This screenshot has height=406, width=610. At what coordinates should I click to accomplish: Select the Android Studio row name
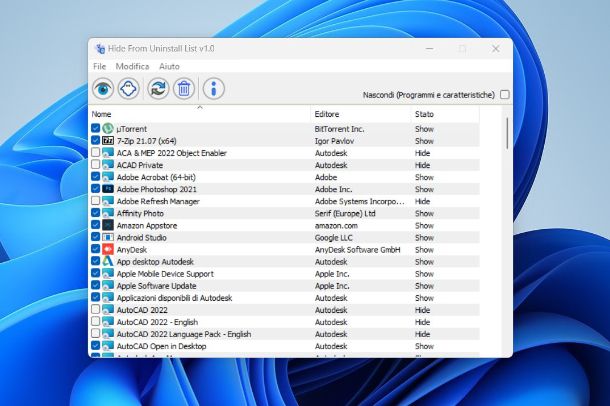(142, 238)
